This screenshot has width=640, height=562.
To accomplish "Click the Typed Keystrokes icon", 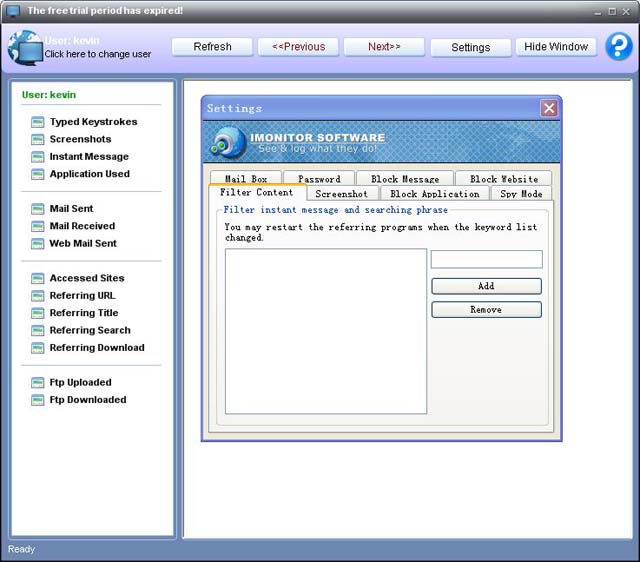I will click(x=38, y=122).
